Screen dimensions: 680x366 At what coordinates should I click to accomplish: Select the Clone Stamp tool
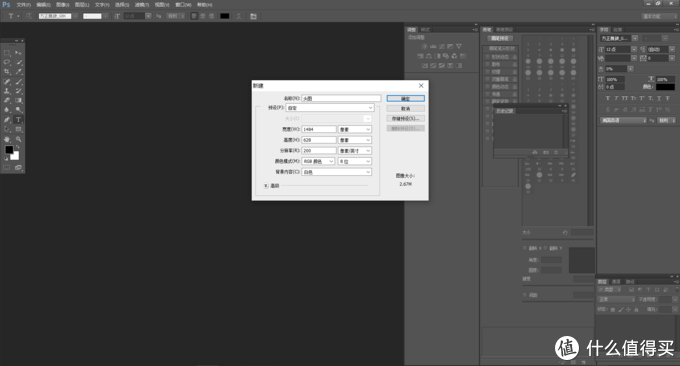pos(7,91)
